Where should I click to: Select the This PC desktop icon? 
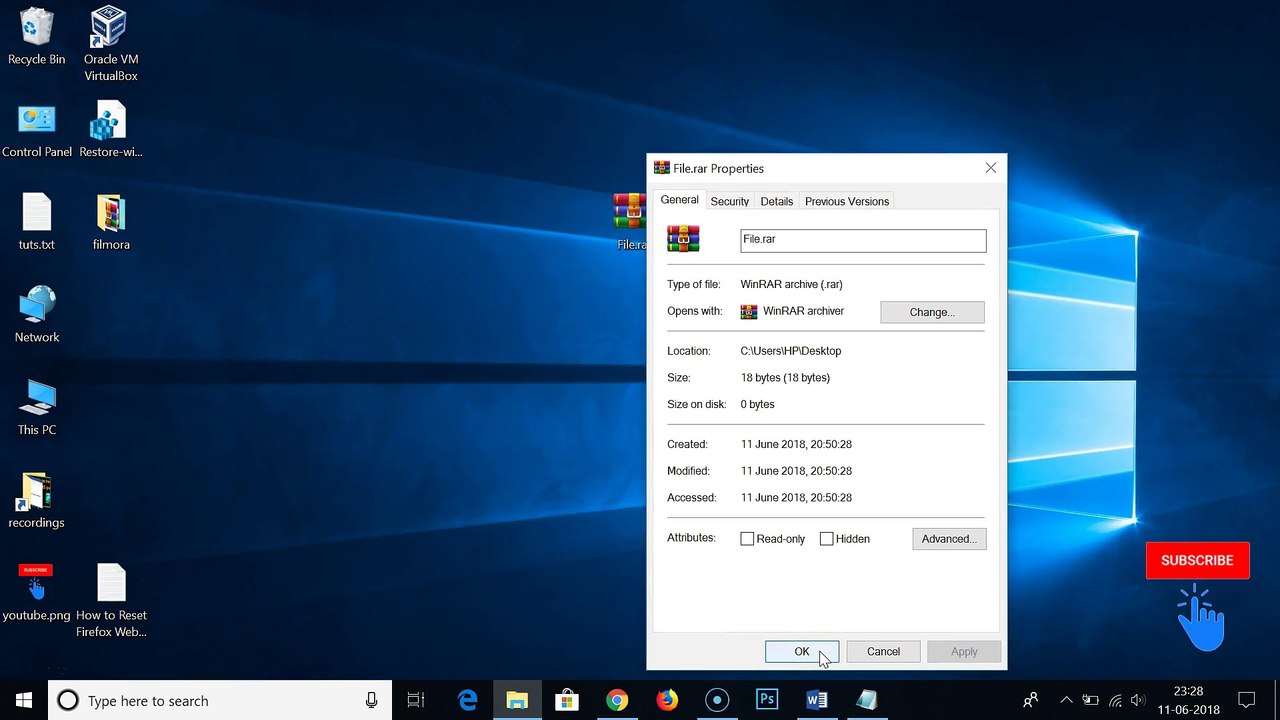(x=37, y=408)
